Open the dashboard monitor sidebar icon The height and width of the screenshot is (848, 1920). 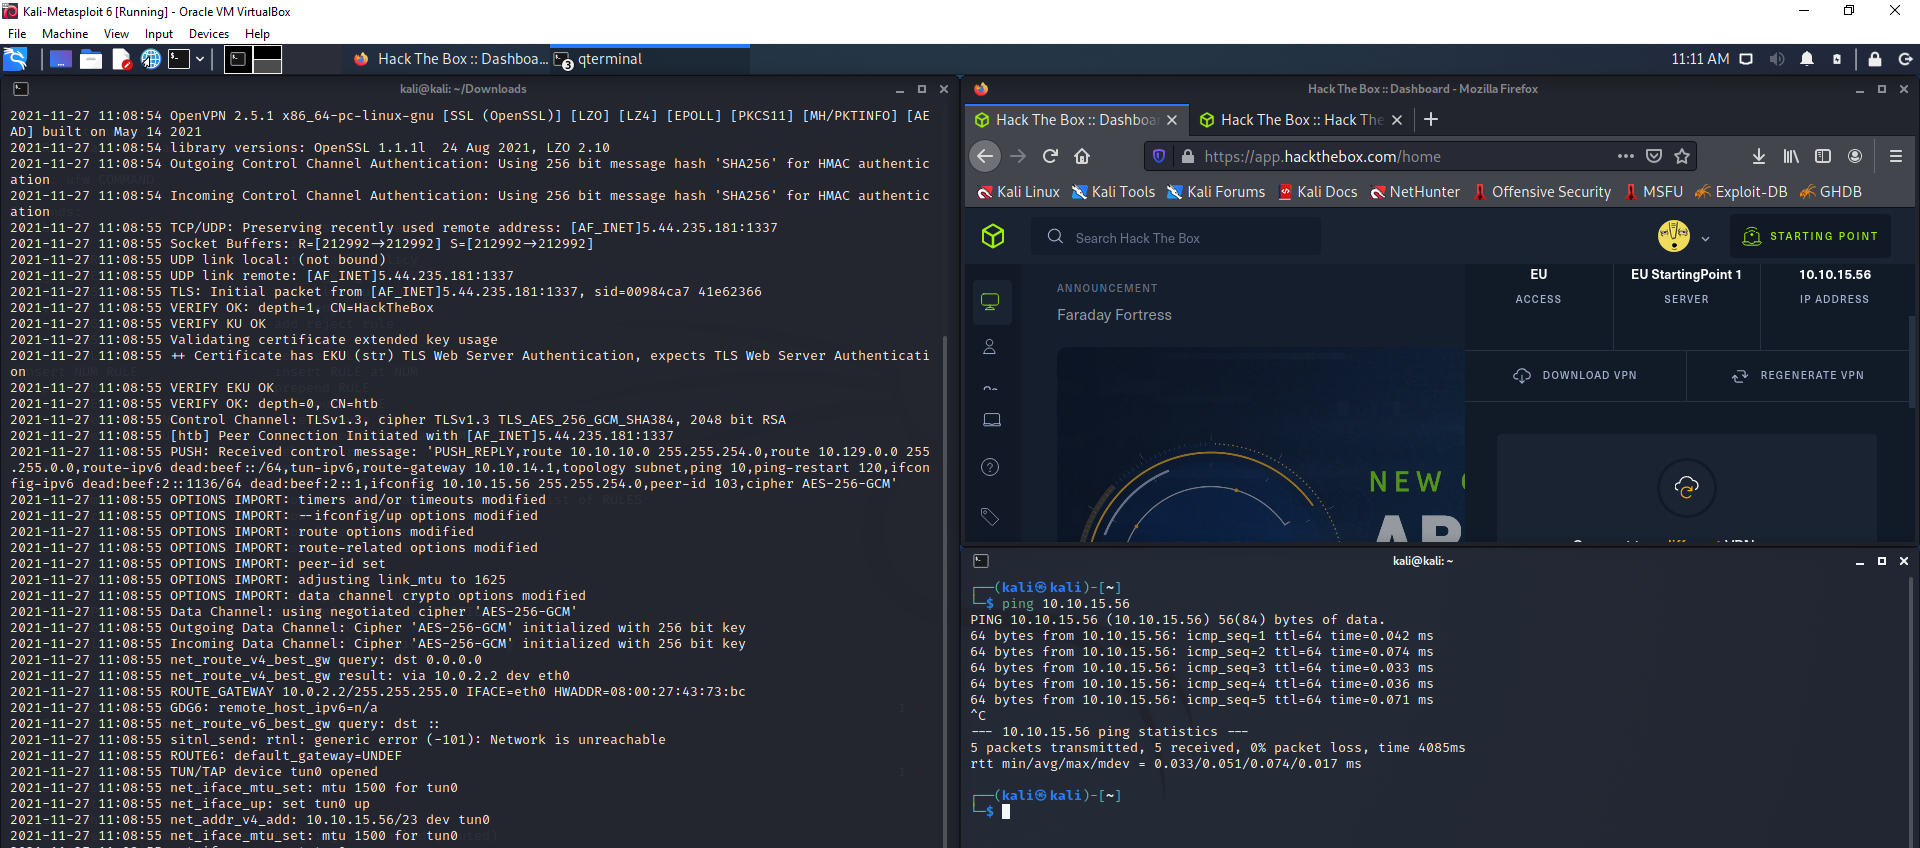tap(991, 302)
